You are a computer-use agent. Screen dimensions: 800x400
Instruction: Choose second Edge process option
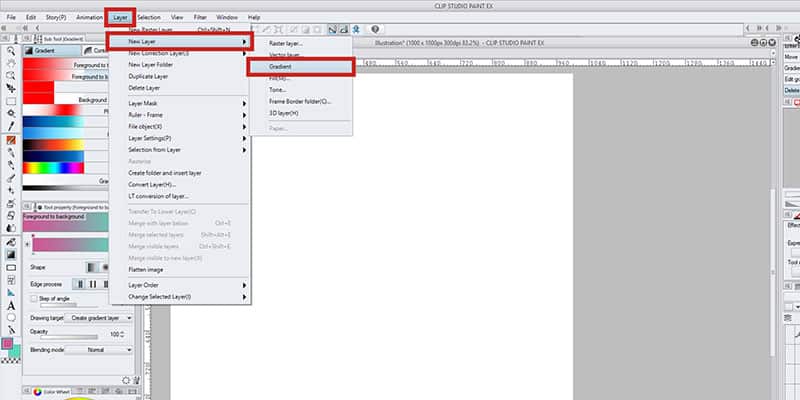[92, 284]
